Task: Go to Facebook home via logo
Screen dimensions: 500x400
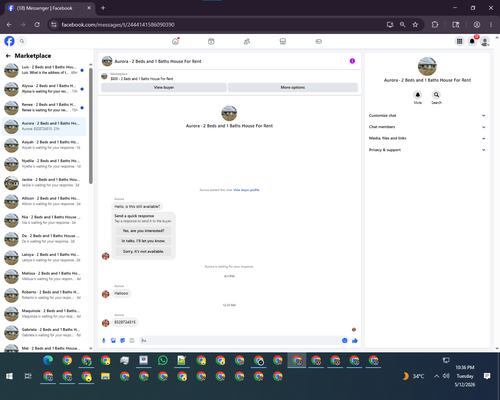Action: coord(9,41)
